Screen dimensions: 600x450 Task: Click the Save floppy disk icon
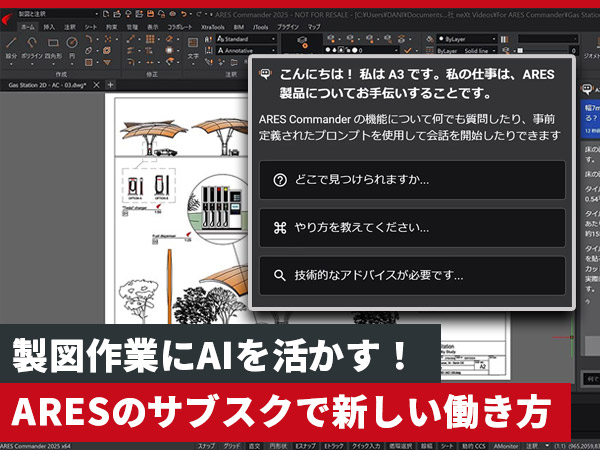pos(150,14)
